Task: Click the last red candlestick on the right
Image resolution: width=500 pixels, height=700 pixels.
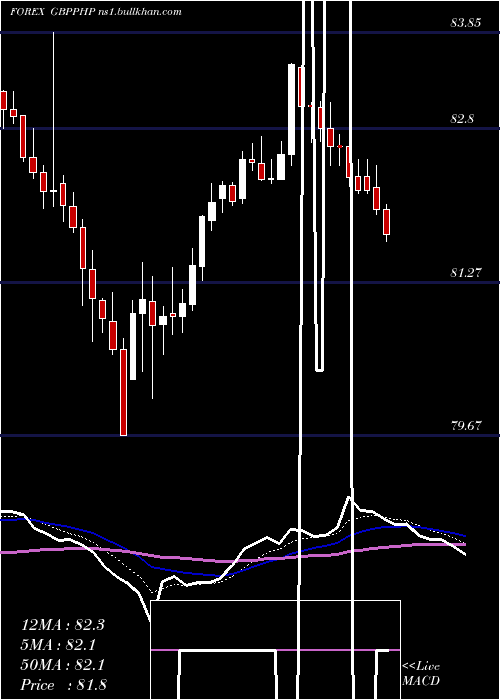Action: point(386,222)
